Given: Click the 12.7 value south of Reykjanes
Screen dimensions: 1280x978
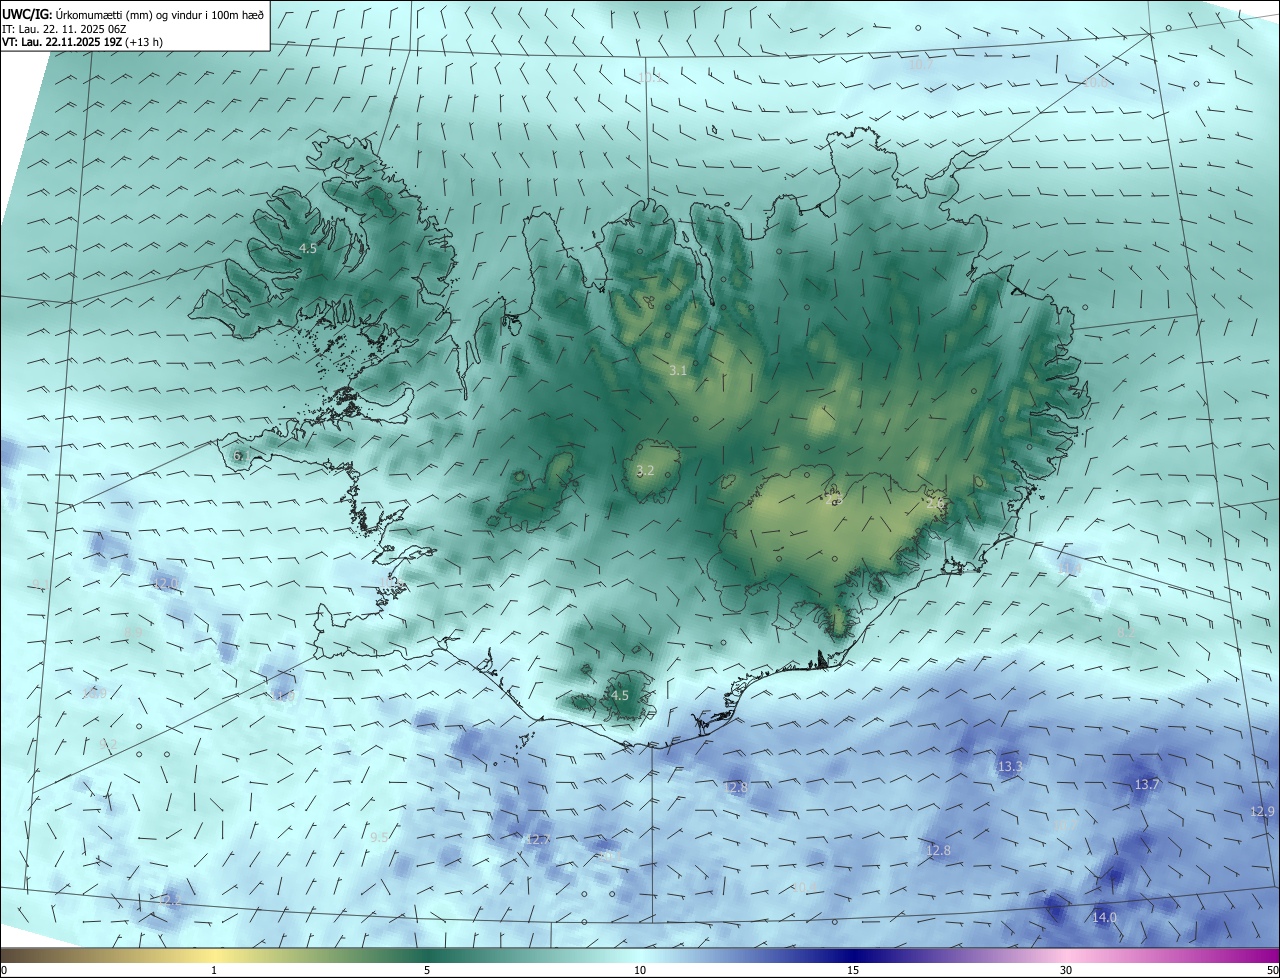Looking at the screenshot, I should [x=538, y=839].
